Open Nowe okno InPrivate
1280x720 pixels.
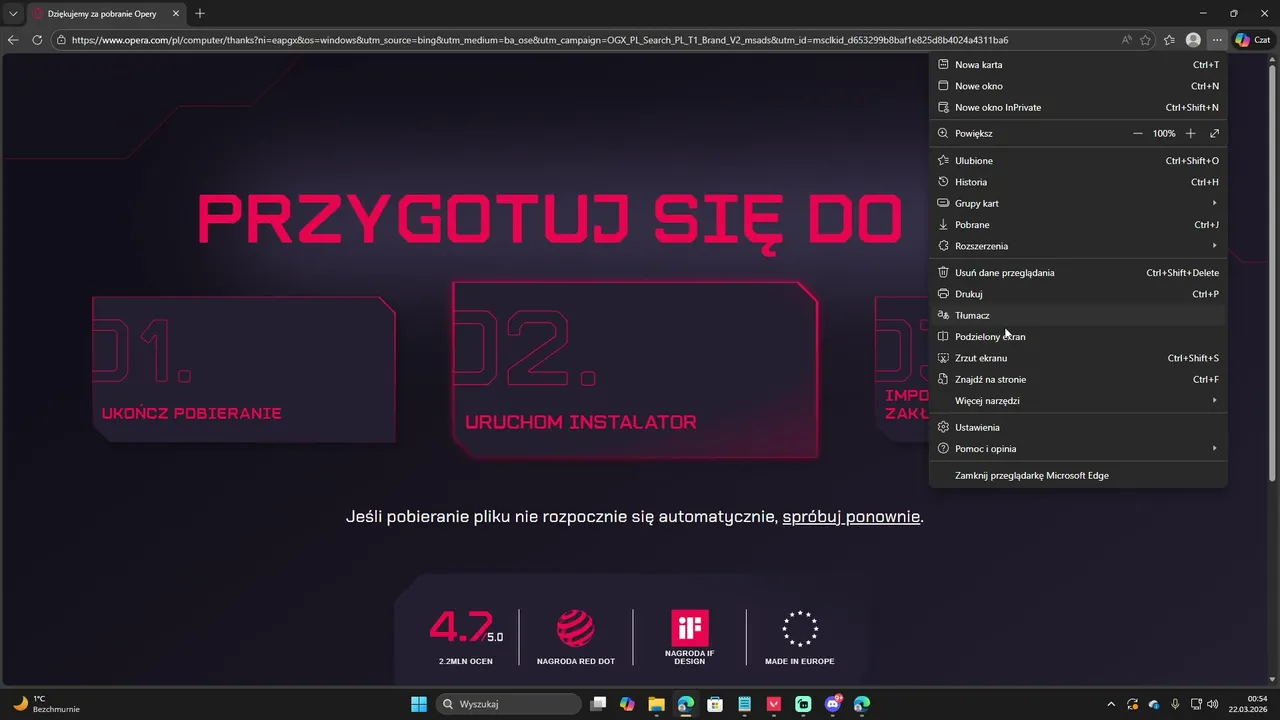pos(1078,107)
